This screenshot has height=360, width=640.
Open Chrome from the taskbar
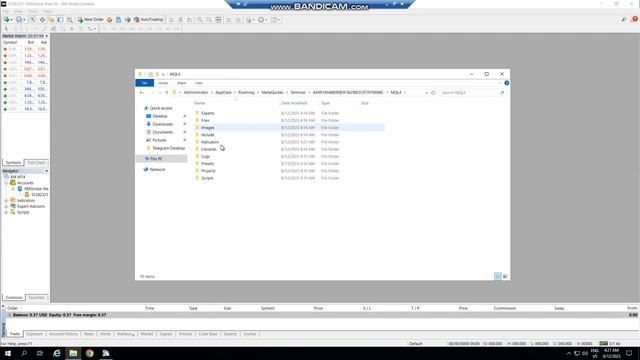click(x=90, y=353)
